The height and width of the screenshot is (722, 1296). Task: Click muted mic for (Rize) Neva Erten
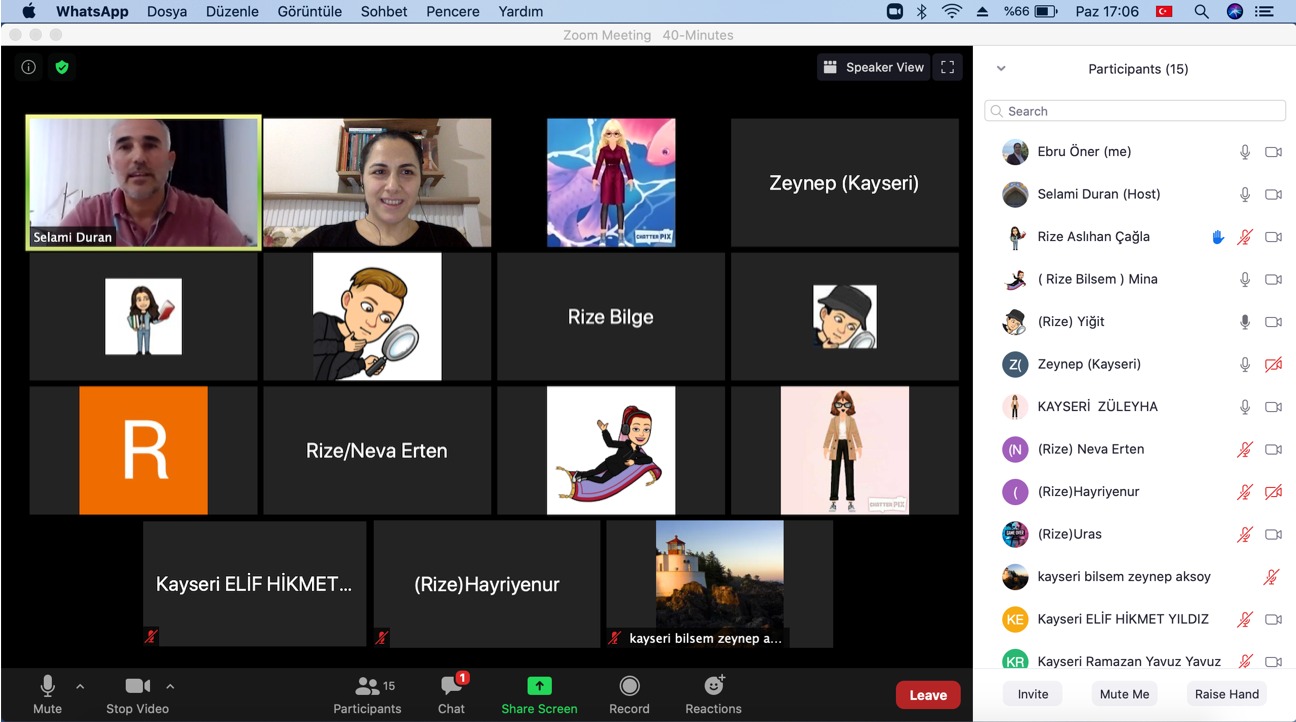[1245, 449]
